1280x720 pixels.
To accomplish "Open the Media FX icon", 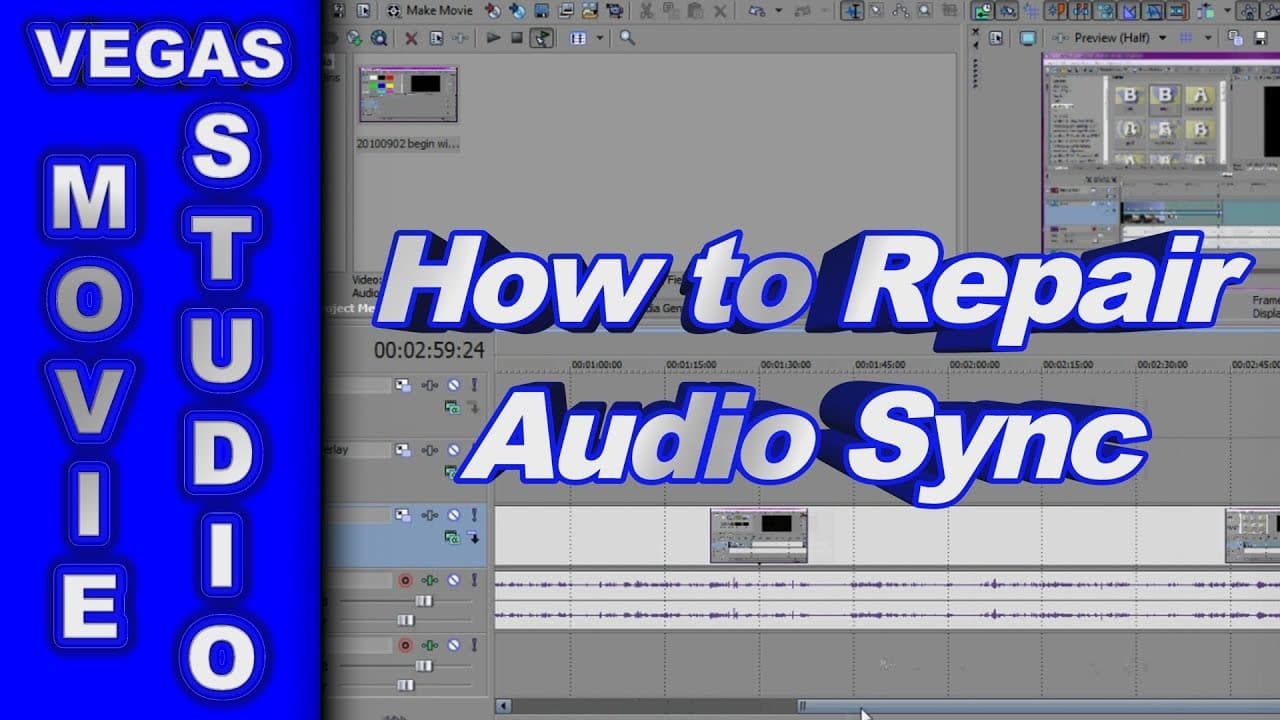I will 460,38.
